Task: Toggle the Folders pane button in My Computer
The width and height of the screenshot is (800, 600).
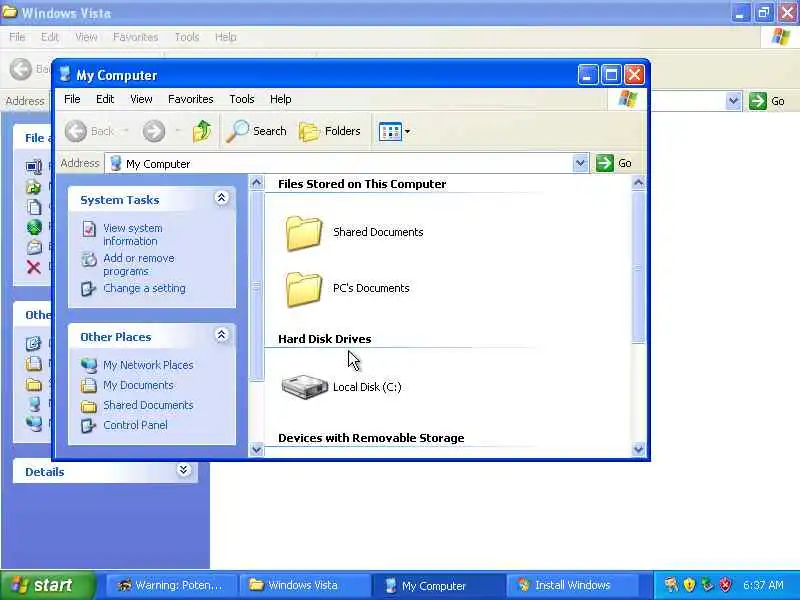Action: (330, 131)
